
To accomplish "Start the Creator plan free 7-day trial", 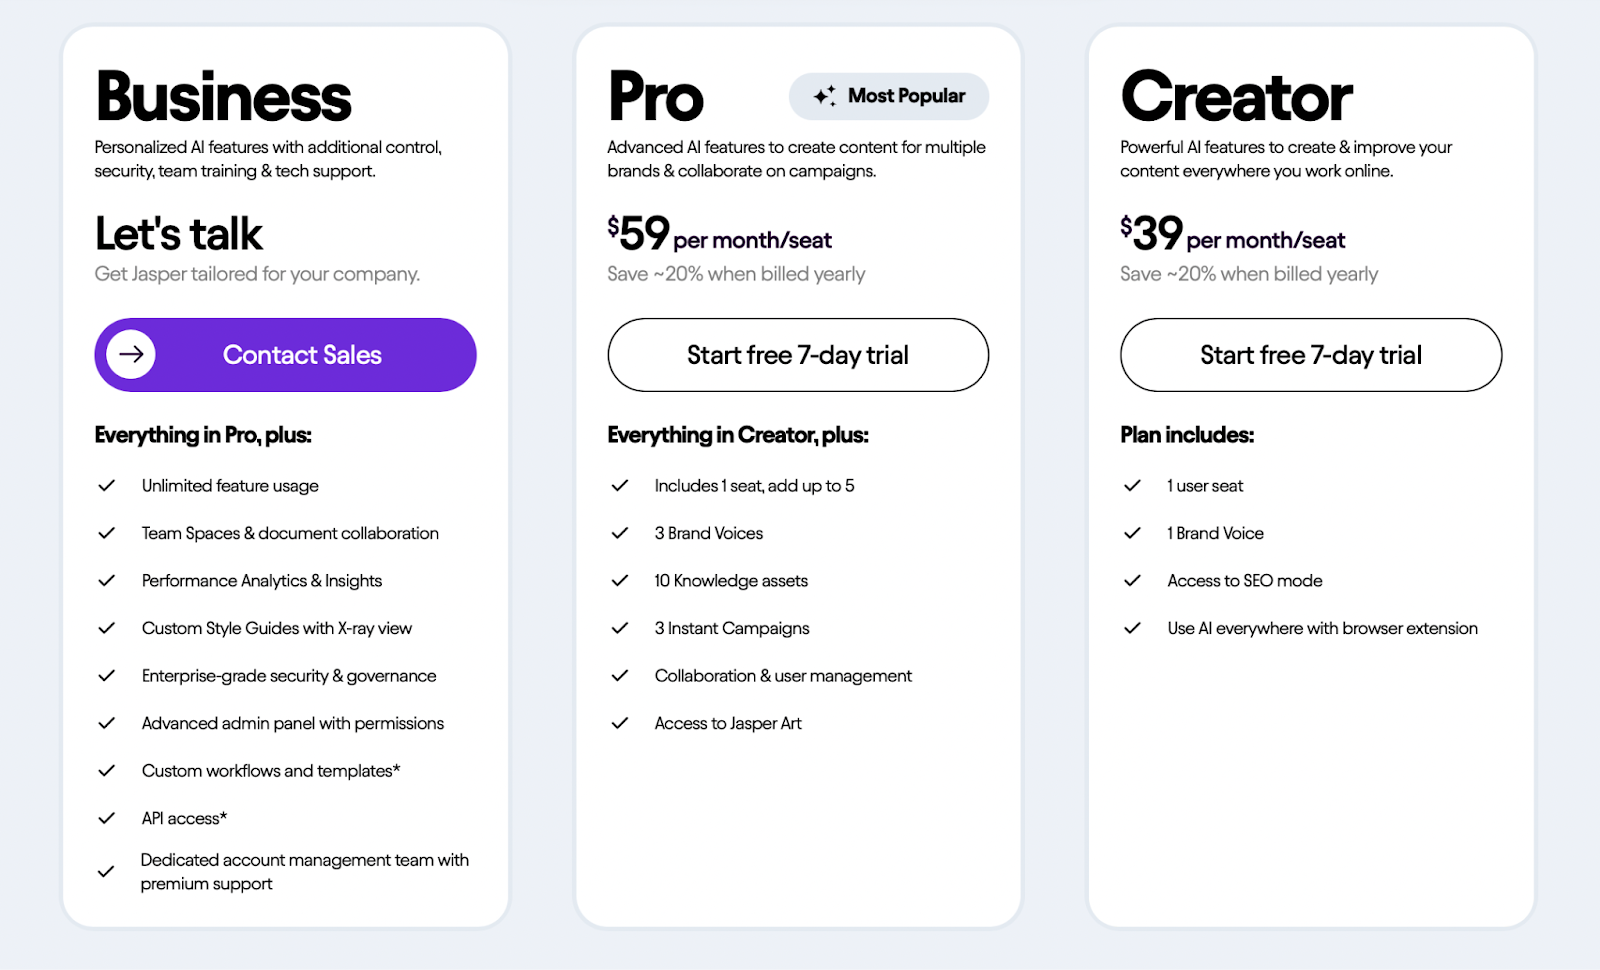I will (x=1311, y=355).
